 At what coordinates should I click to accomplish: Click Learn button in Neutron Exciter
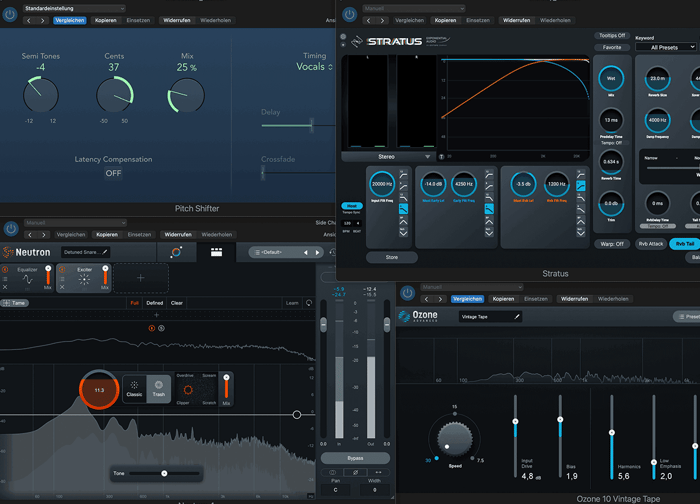pyautogui.click(x=292, y=303)
